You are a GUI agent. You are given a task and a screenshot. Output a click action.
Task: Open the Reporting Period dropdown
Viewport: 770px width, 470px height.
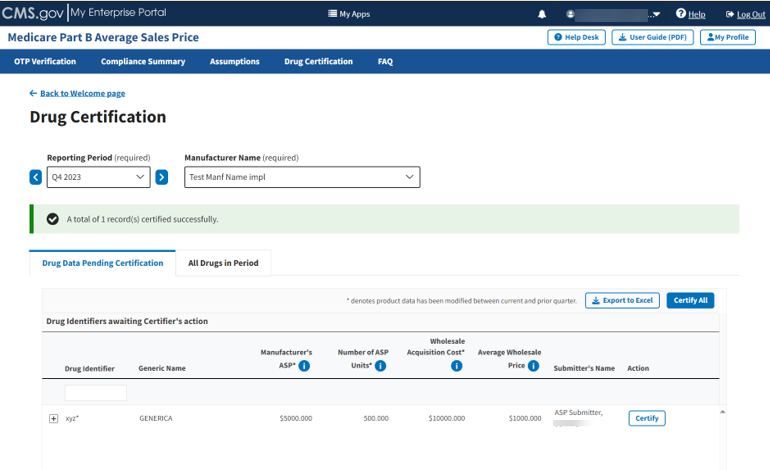tap(98, 177)
